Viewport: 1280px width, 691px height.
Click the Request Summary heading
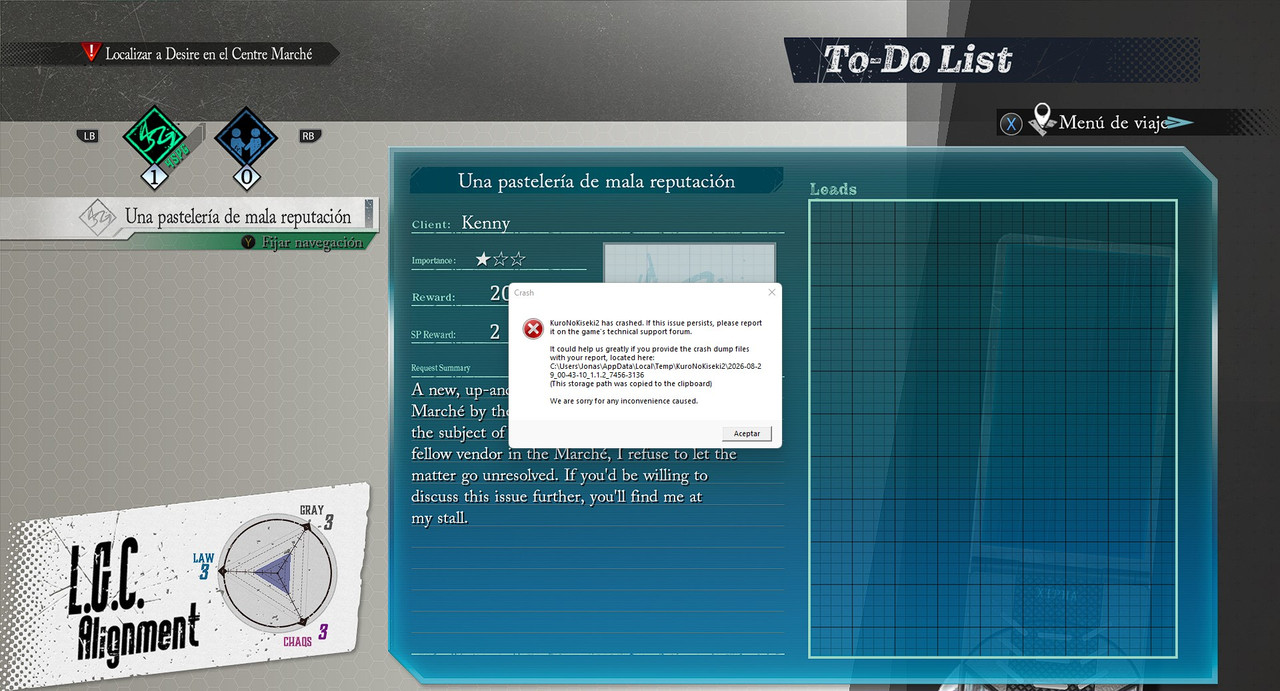441,368
